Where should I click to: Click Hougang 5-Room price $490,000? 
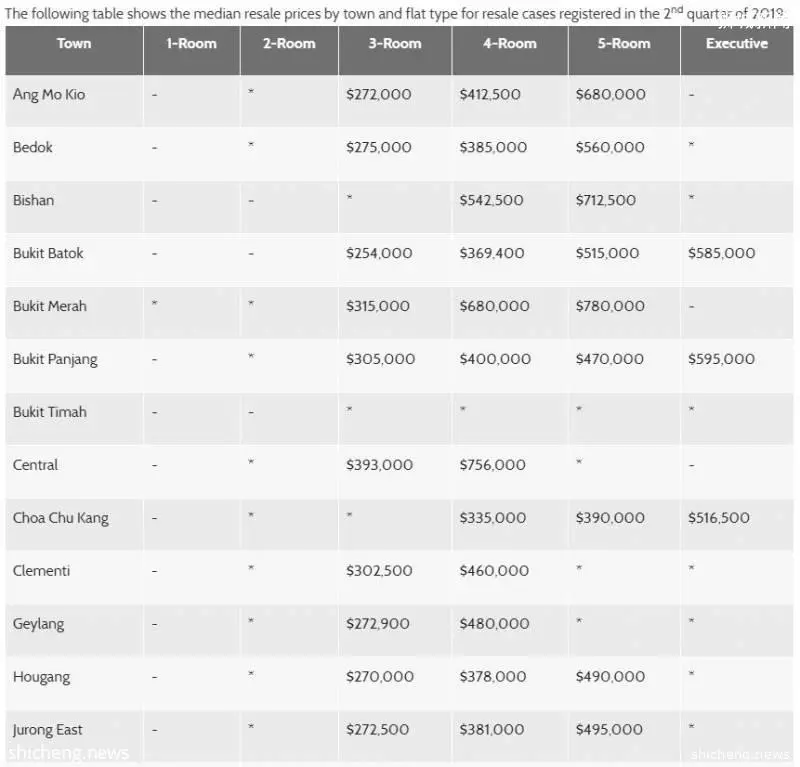click(x=610, y=677)
